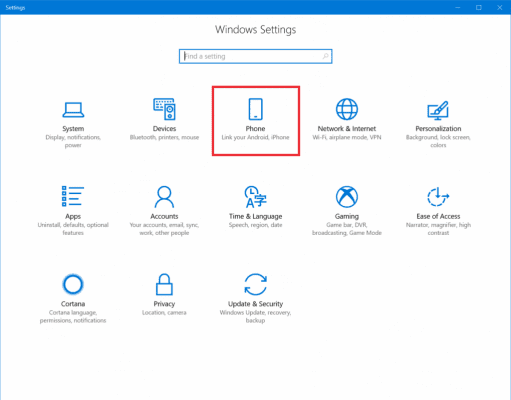Click 'Link your Android, iPhone' description
511x400 pixels.
click(255, 137)
